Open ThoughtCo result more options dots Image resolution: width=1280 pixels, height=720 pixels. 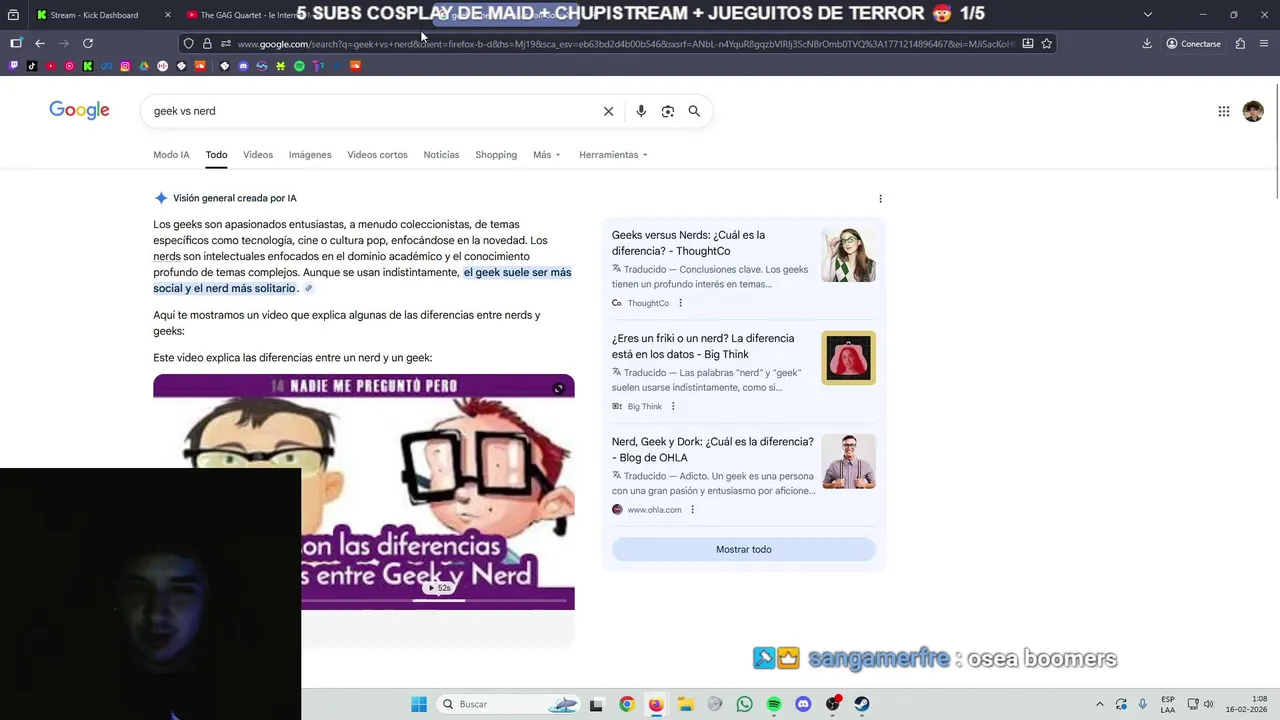[681, 303]
